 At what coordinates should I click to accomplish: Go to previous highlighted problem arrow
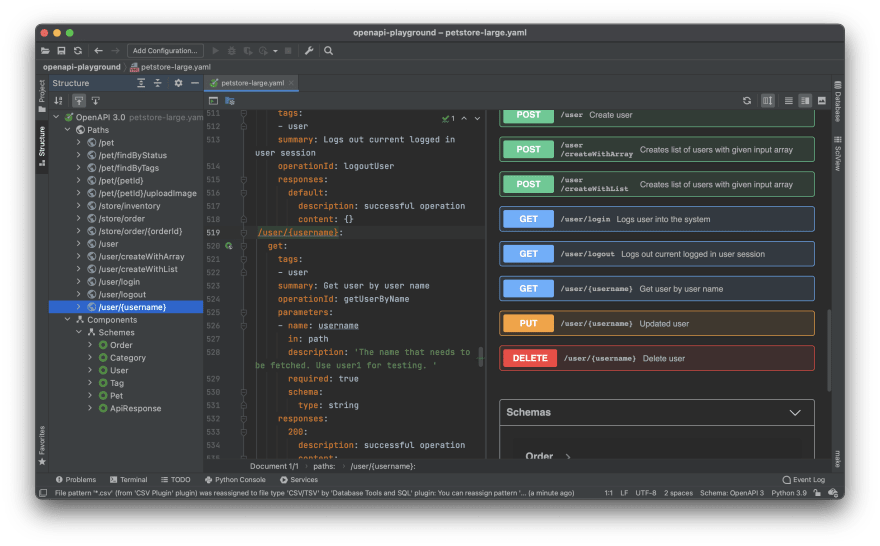coord(464,118)
